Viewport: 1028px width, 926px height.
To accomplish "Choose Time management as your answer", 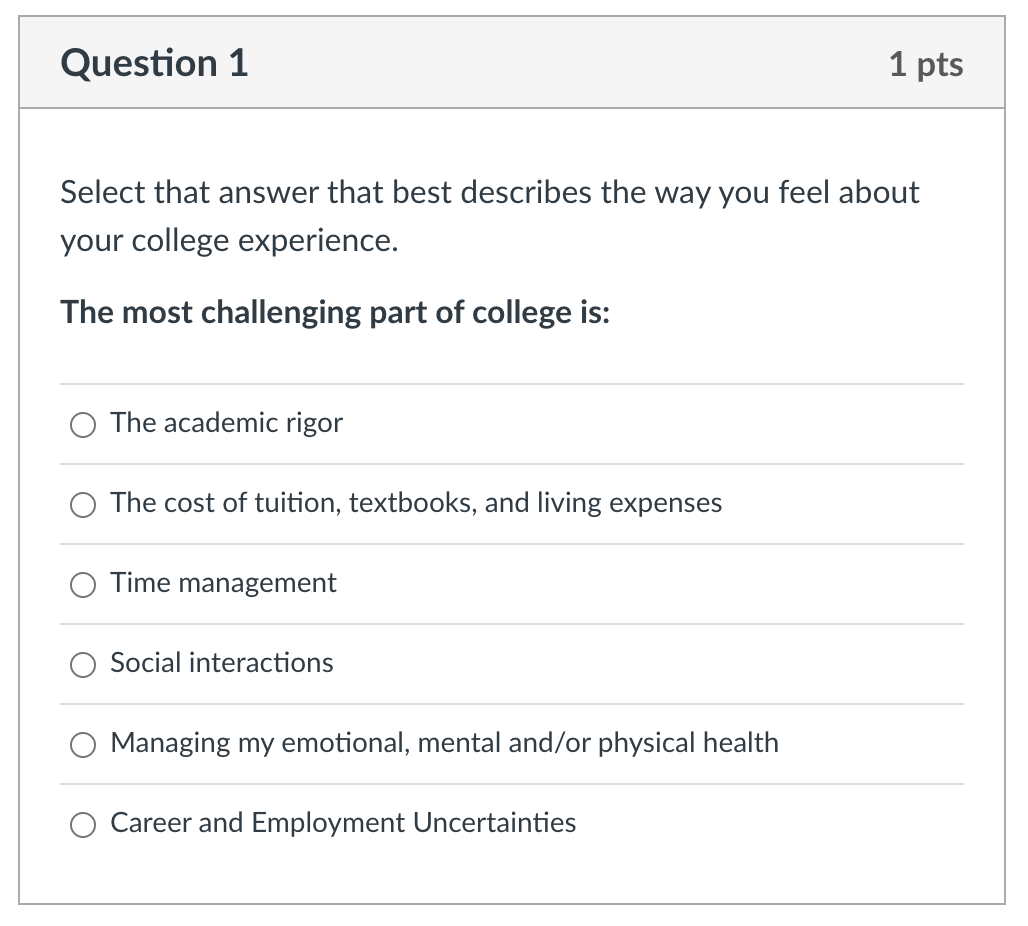I will point(83,585).
